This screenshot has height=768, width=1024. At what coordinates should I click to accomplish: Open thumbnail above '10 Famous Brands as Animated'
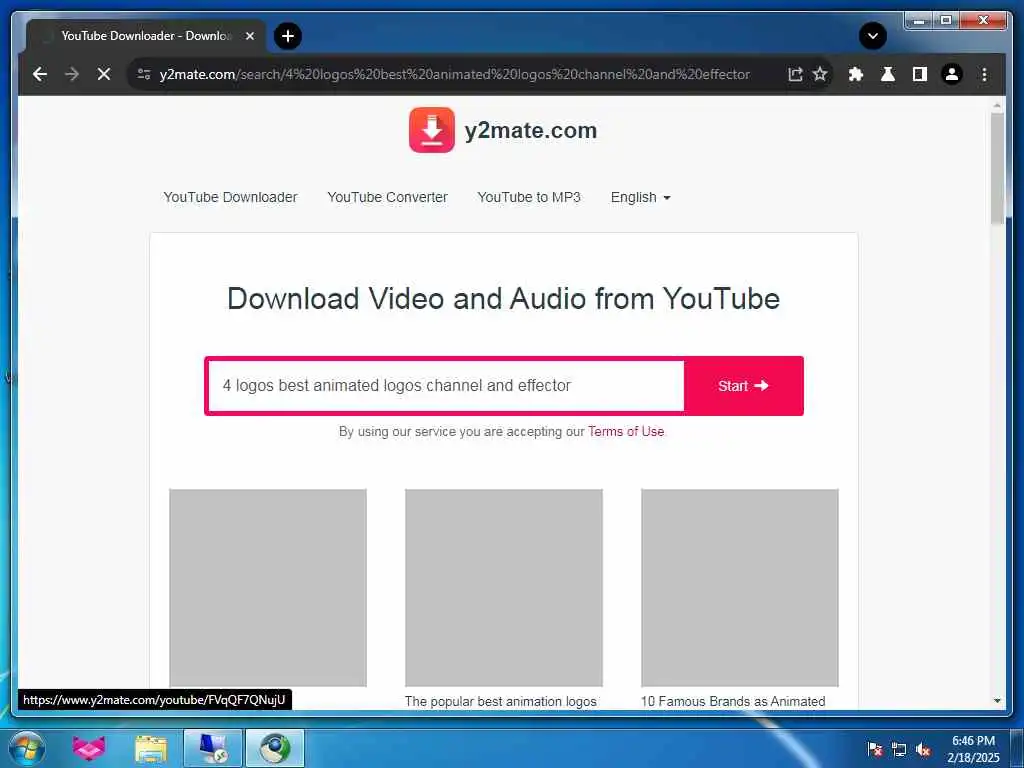pyautogui.click(x=739, y=587)
